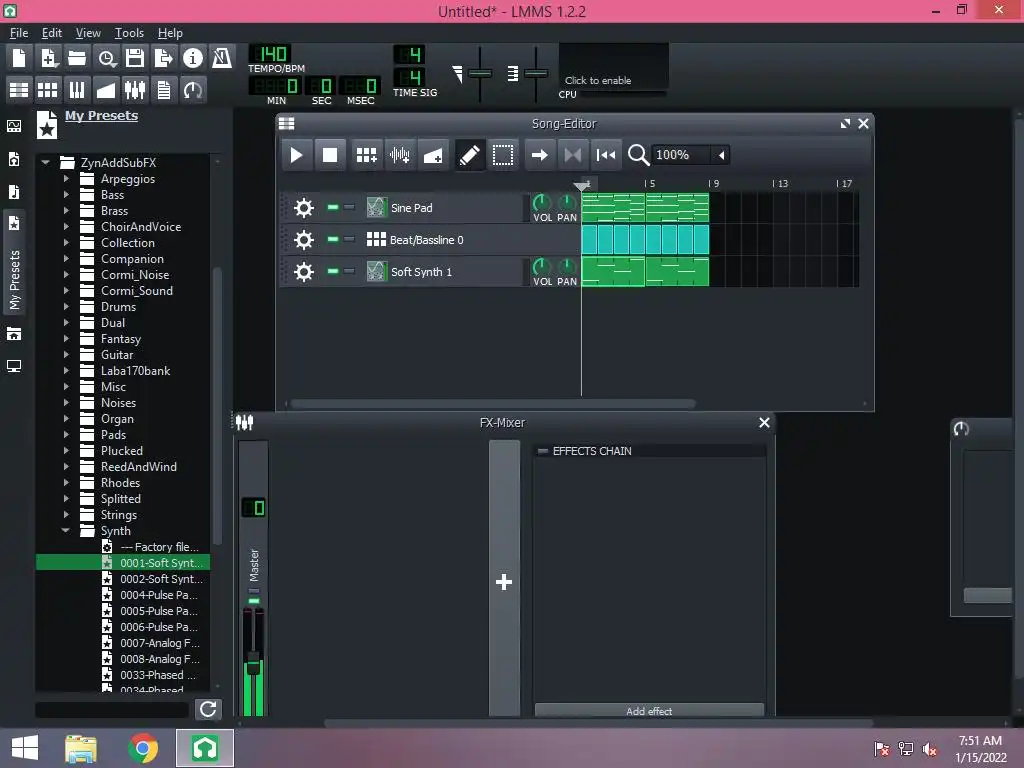Viewport: 1024px width, 768px height.
Task: Mute the Soft Synth 1 track
Action: [333, 271]
